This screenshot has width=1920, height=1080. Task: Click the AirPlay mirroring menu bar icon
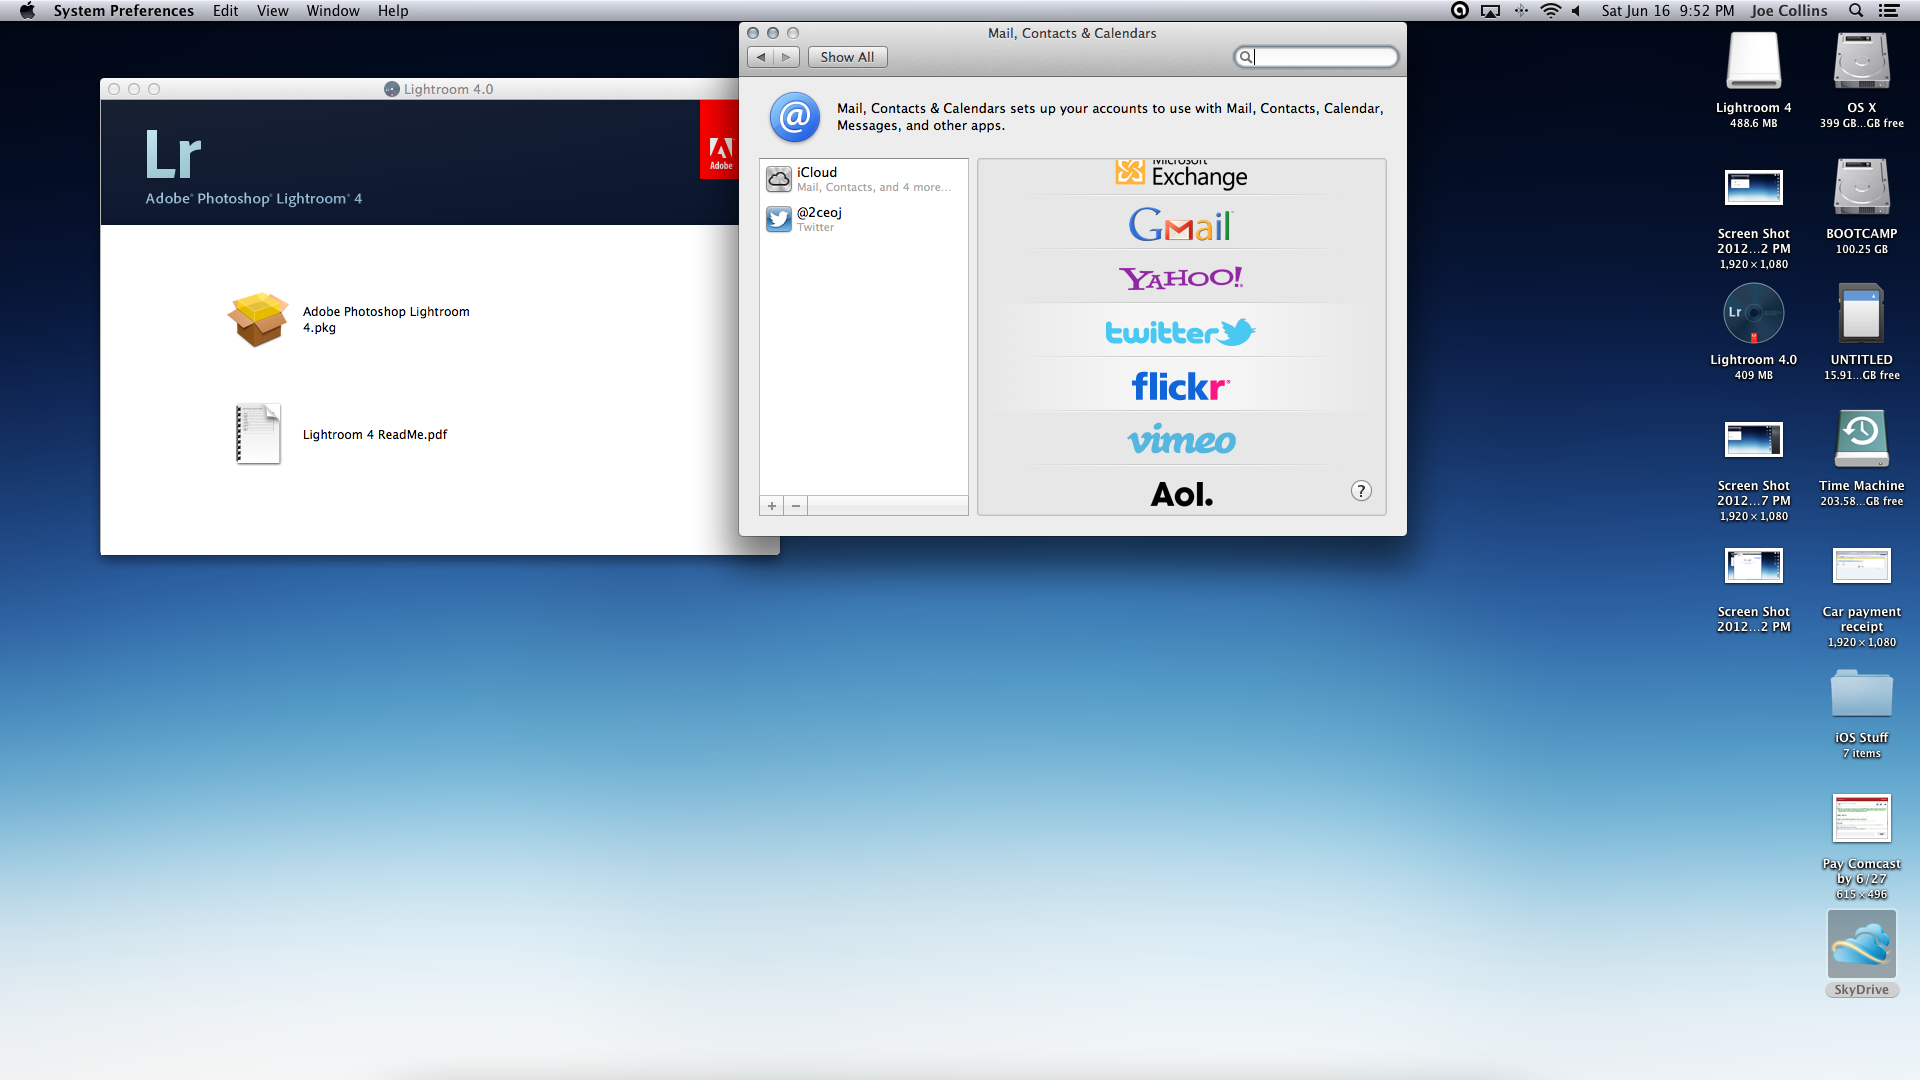pyautogui.click(x=1490, y=11)
